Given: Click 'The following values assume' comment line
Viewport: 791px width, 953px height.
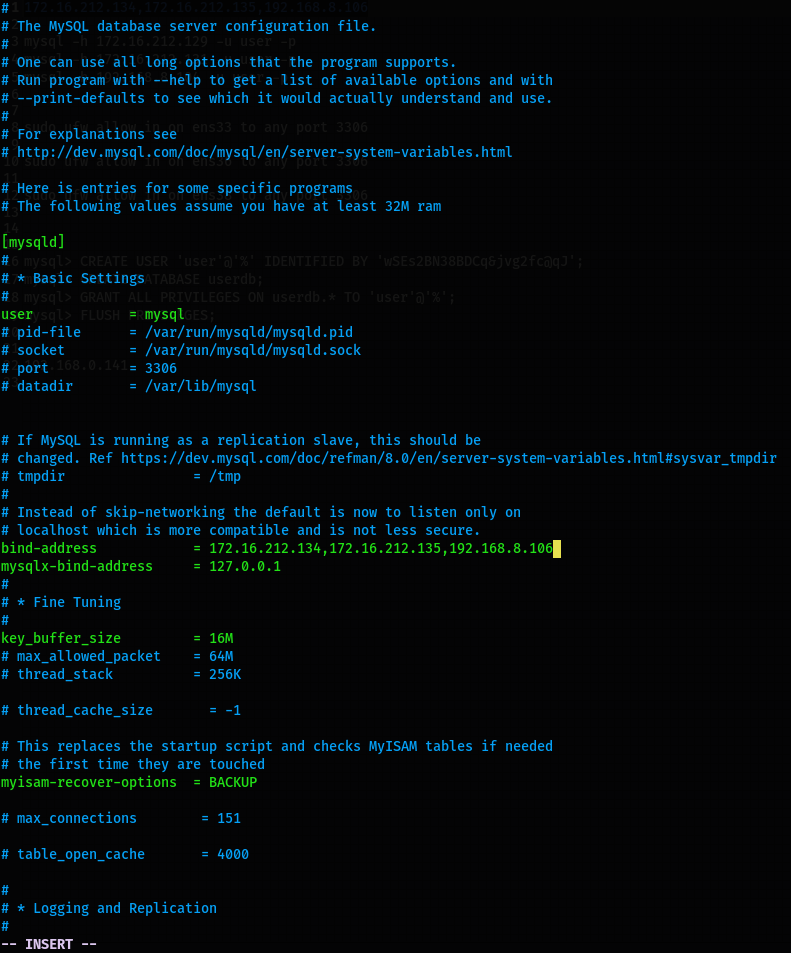Looking at the screenshot, I should [x=221, y=207].
